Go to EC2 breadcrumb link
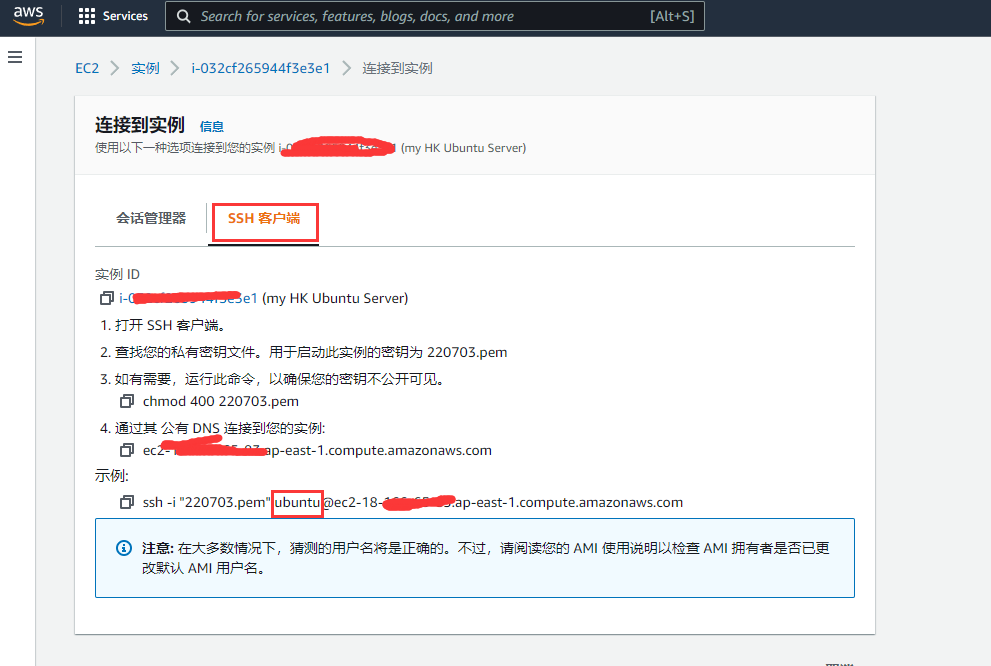 click(87, 68)
